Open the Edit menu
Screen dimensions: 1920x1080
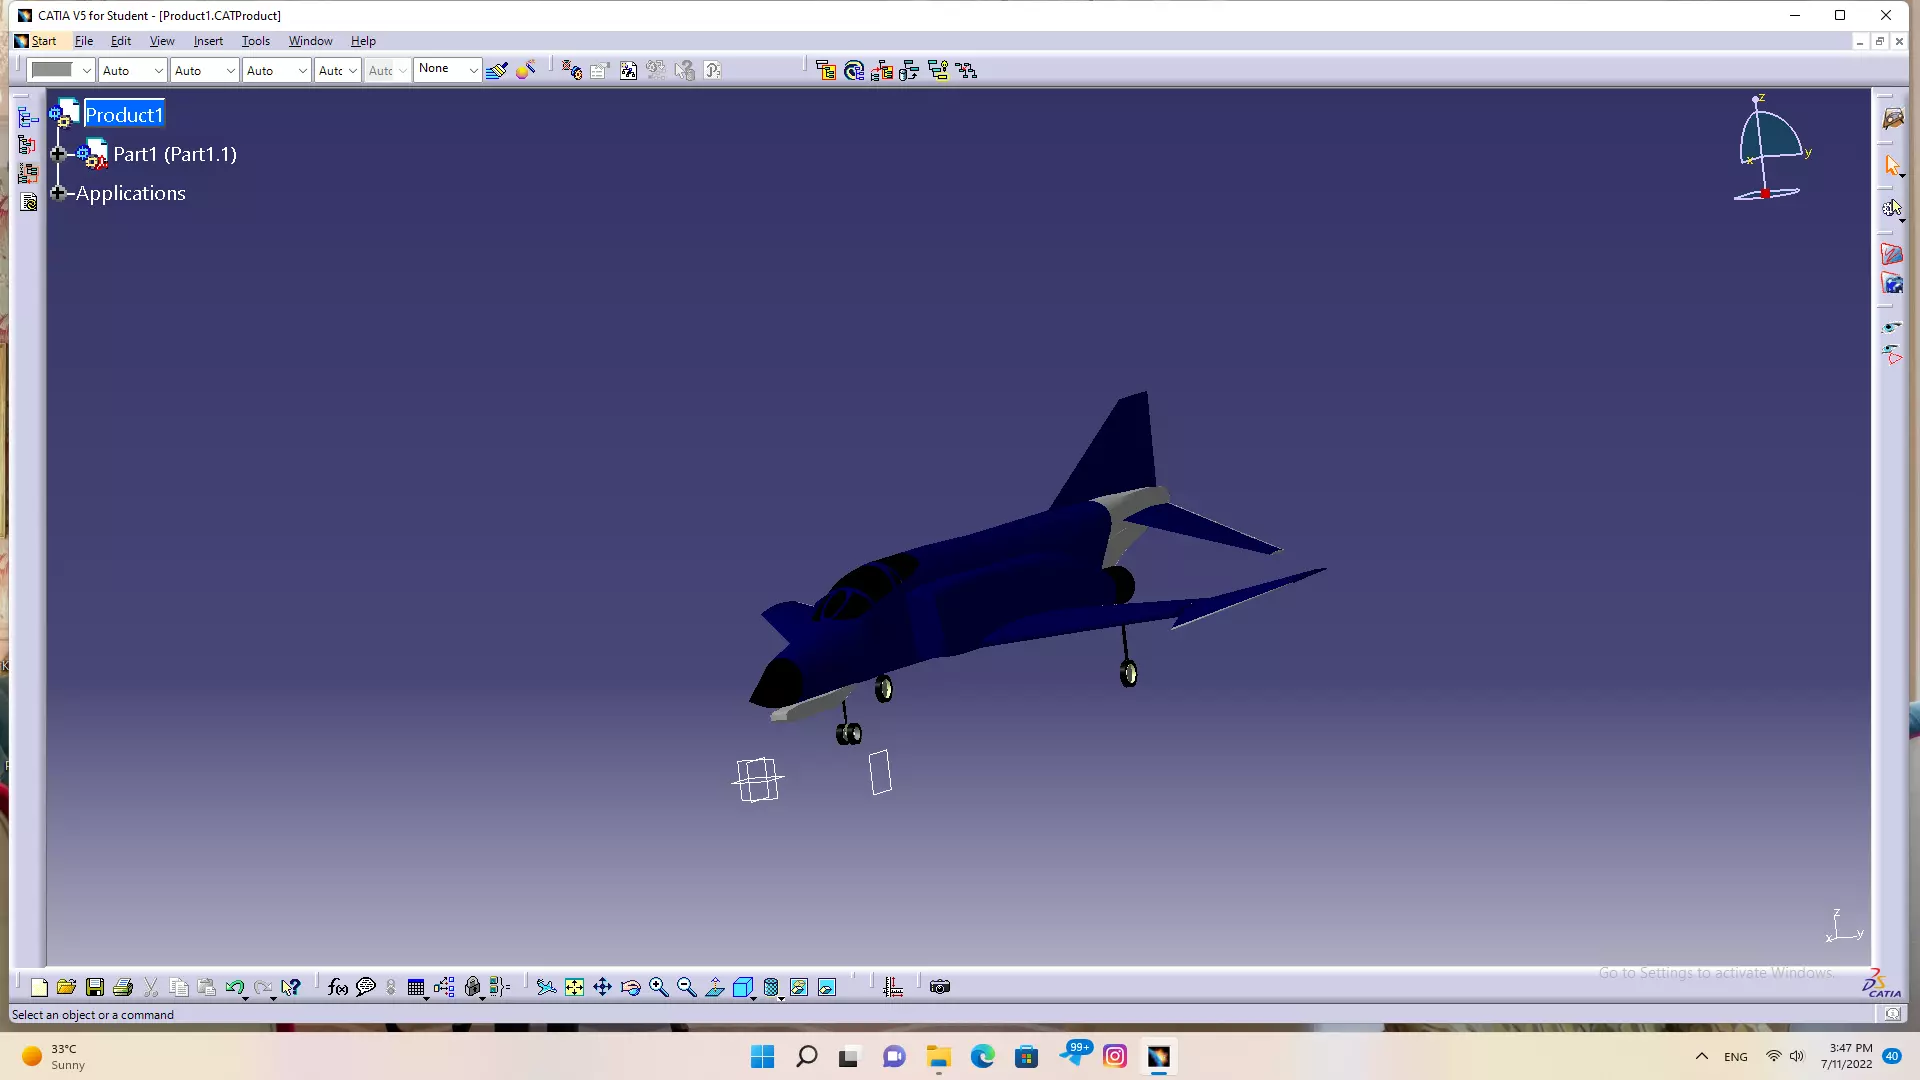pos(121,41)
